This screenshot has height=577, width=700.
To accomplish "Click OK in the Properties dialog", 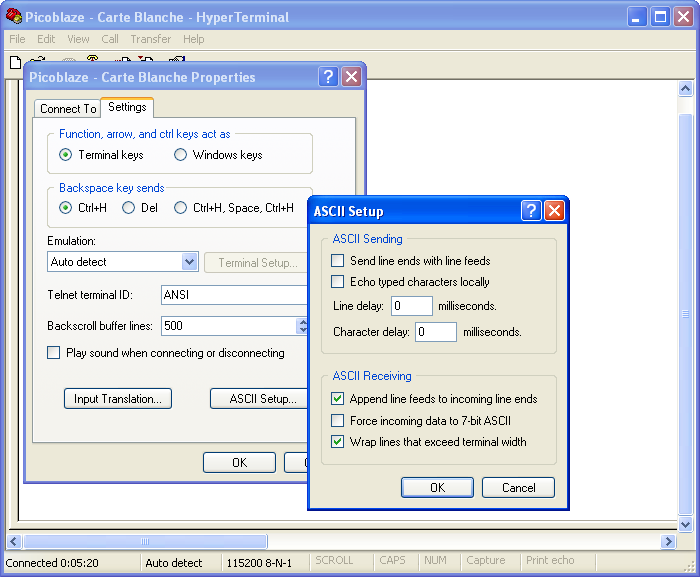I will pyautogui.click(x=239, y=462).
